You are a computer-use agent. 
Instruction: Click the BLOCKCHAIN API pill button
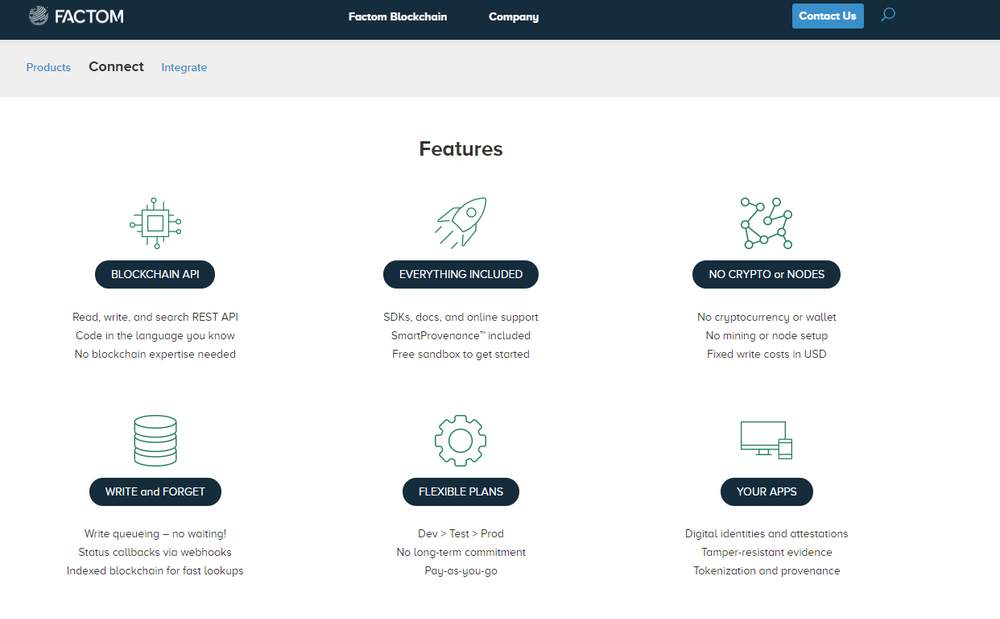155,274
